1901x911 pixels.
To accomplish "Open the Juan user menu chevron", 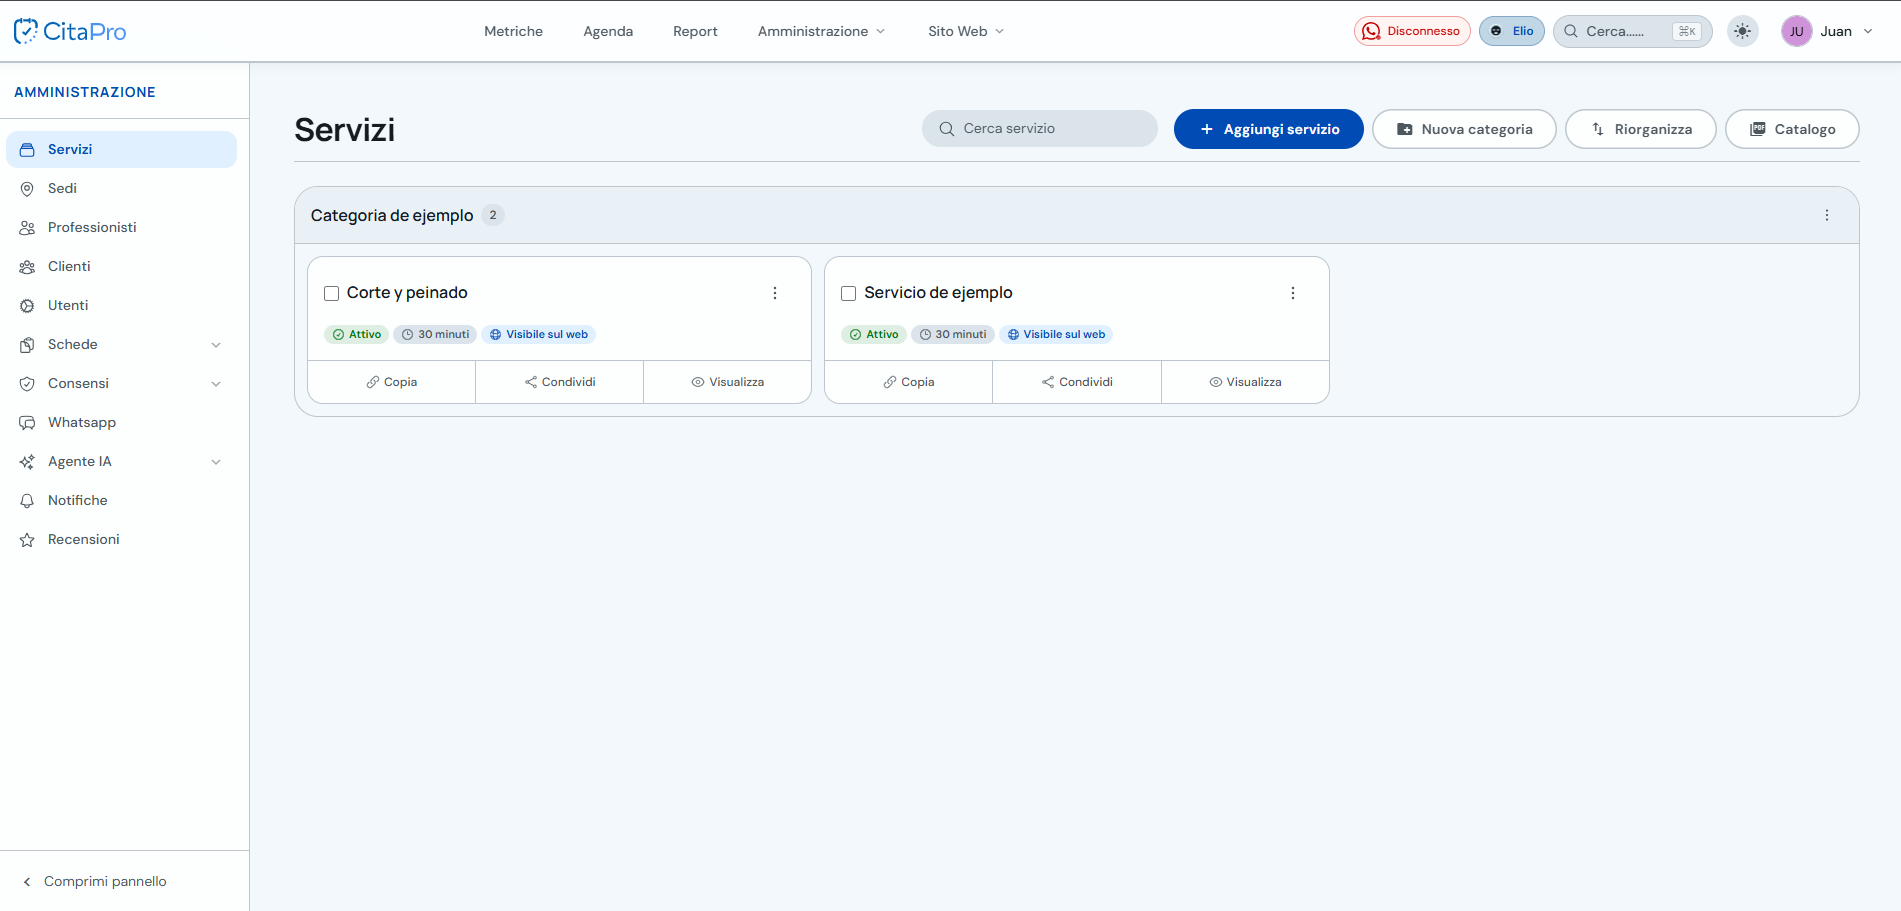I will (1868, 31).
